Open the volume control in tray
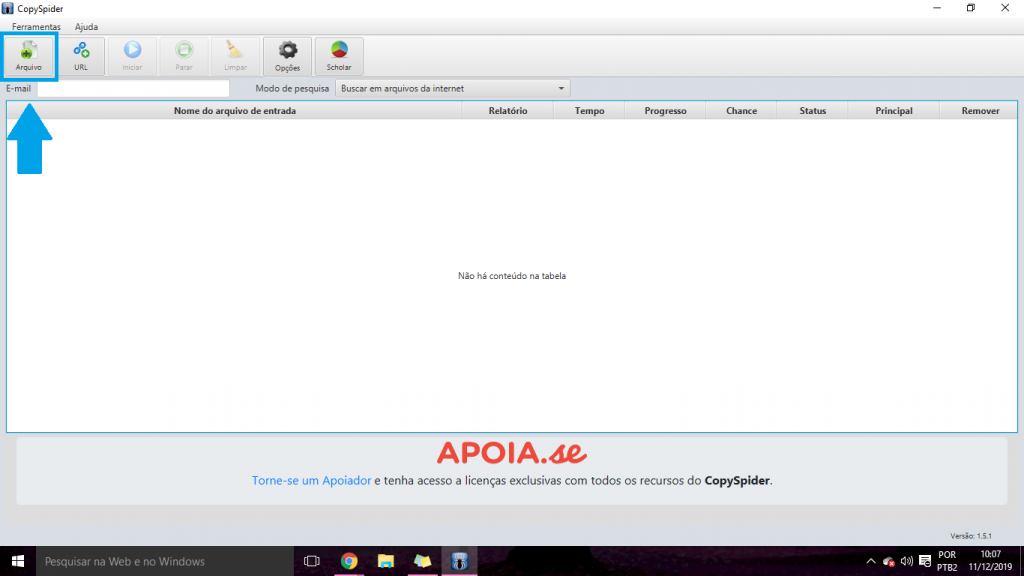This screenshot has width=1024, height=576. click(x=906, y=561)
